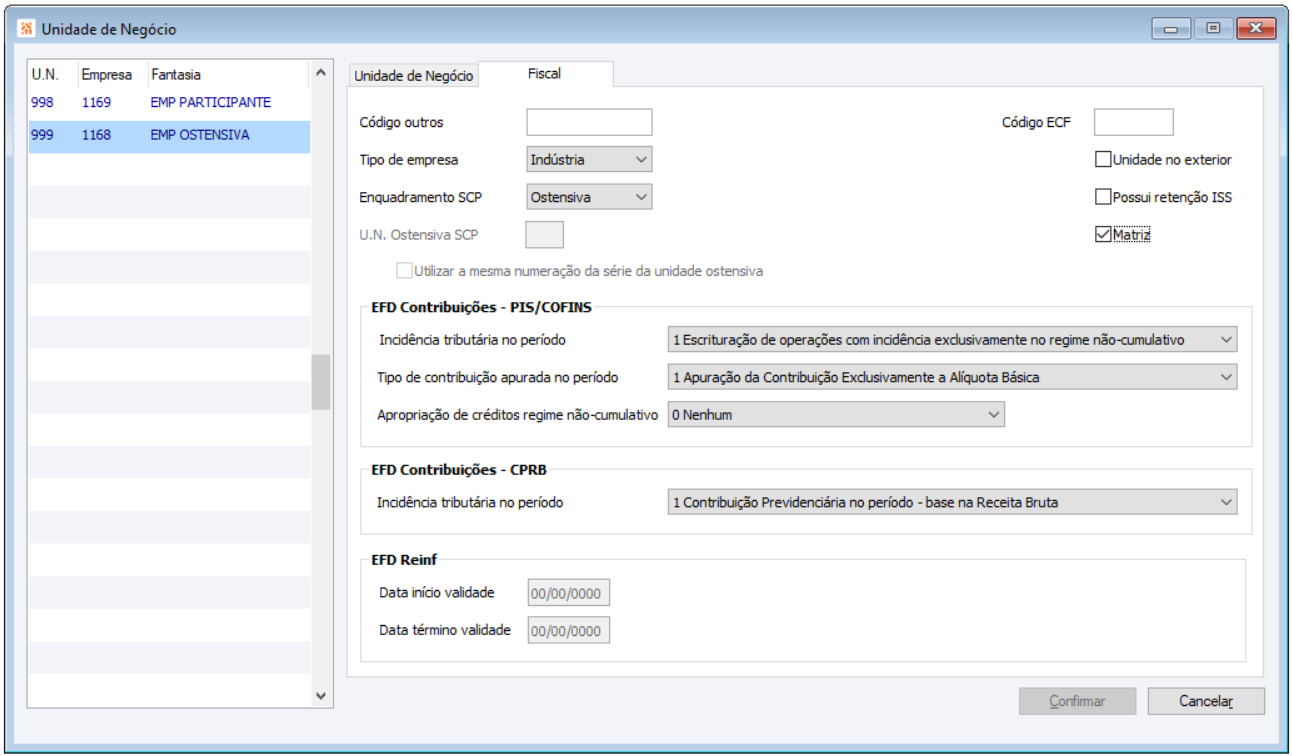The width and height of the screenshot is (1292, 756).
Task: Click the application icon in the title bar
Action: (26, 29)
